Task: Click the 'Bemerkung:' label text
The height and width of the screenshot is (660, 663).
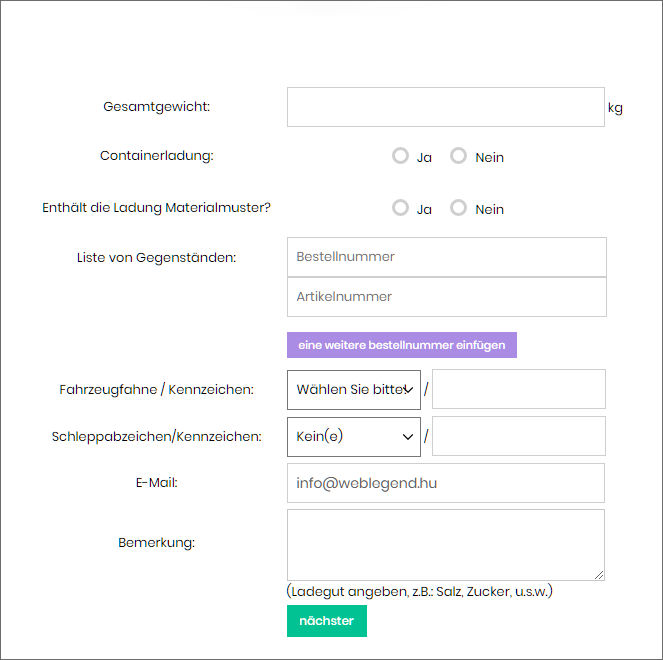Action: point(156,543)
